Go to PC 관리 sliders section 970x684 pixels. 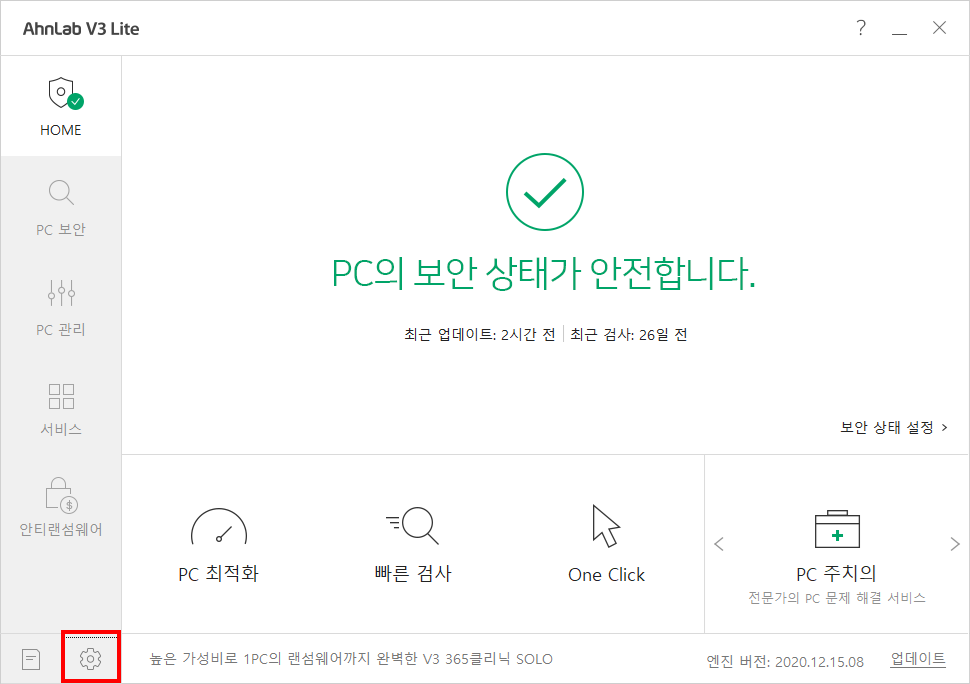pos(61,307)
